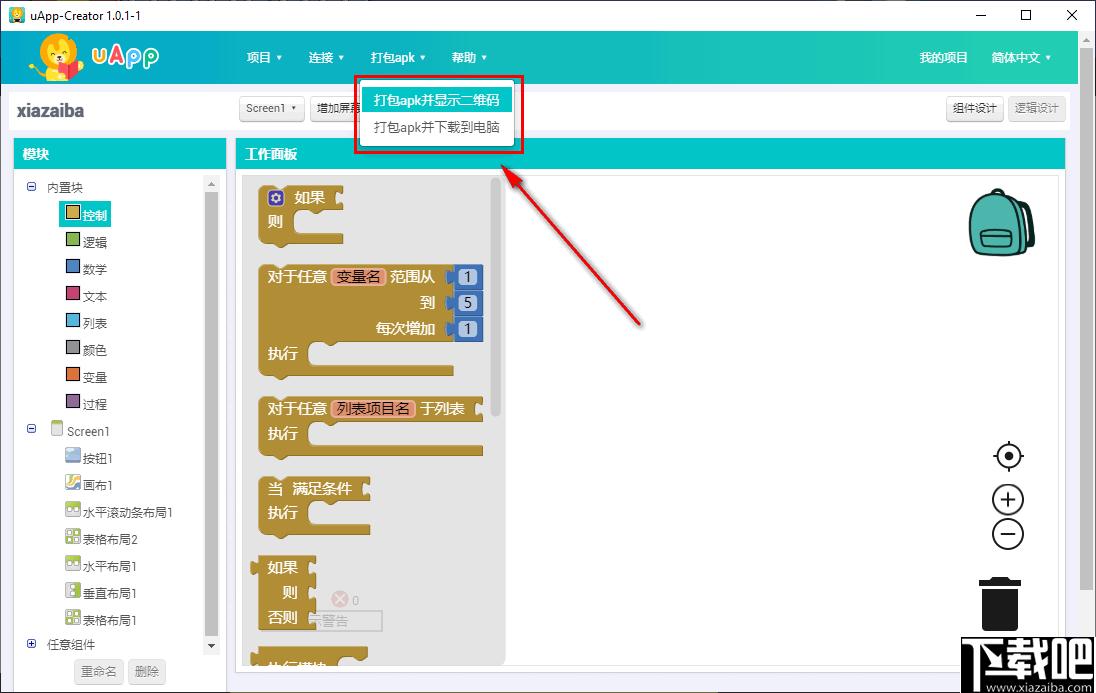Click the 工作面板 panel header
Image resolution: width=1096 pixels, height=693 pixels.
pos(650,154)
